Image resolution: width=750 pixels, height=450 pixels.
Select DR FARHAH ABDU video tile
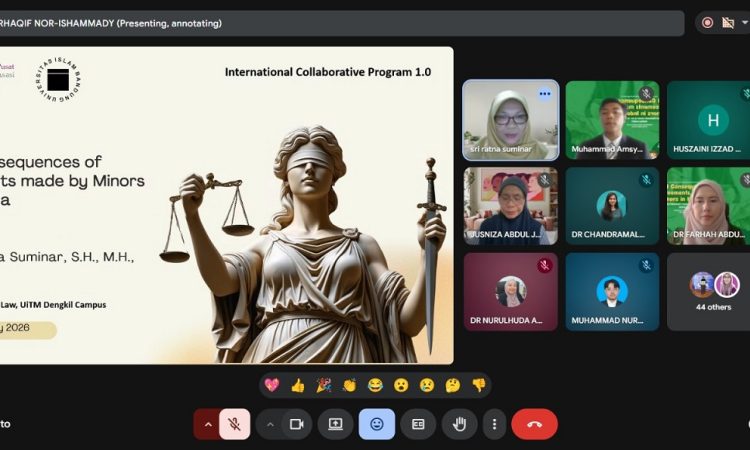point(708,206)
